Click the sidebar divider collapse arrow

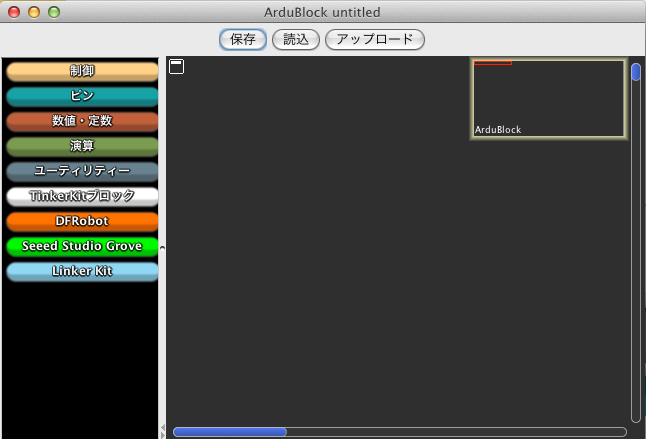click(162, 247)
